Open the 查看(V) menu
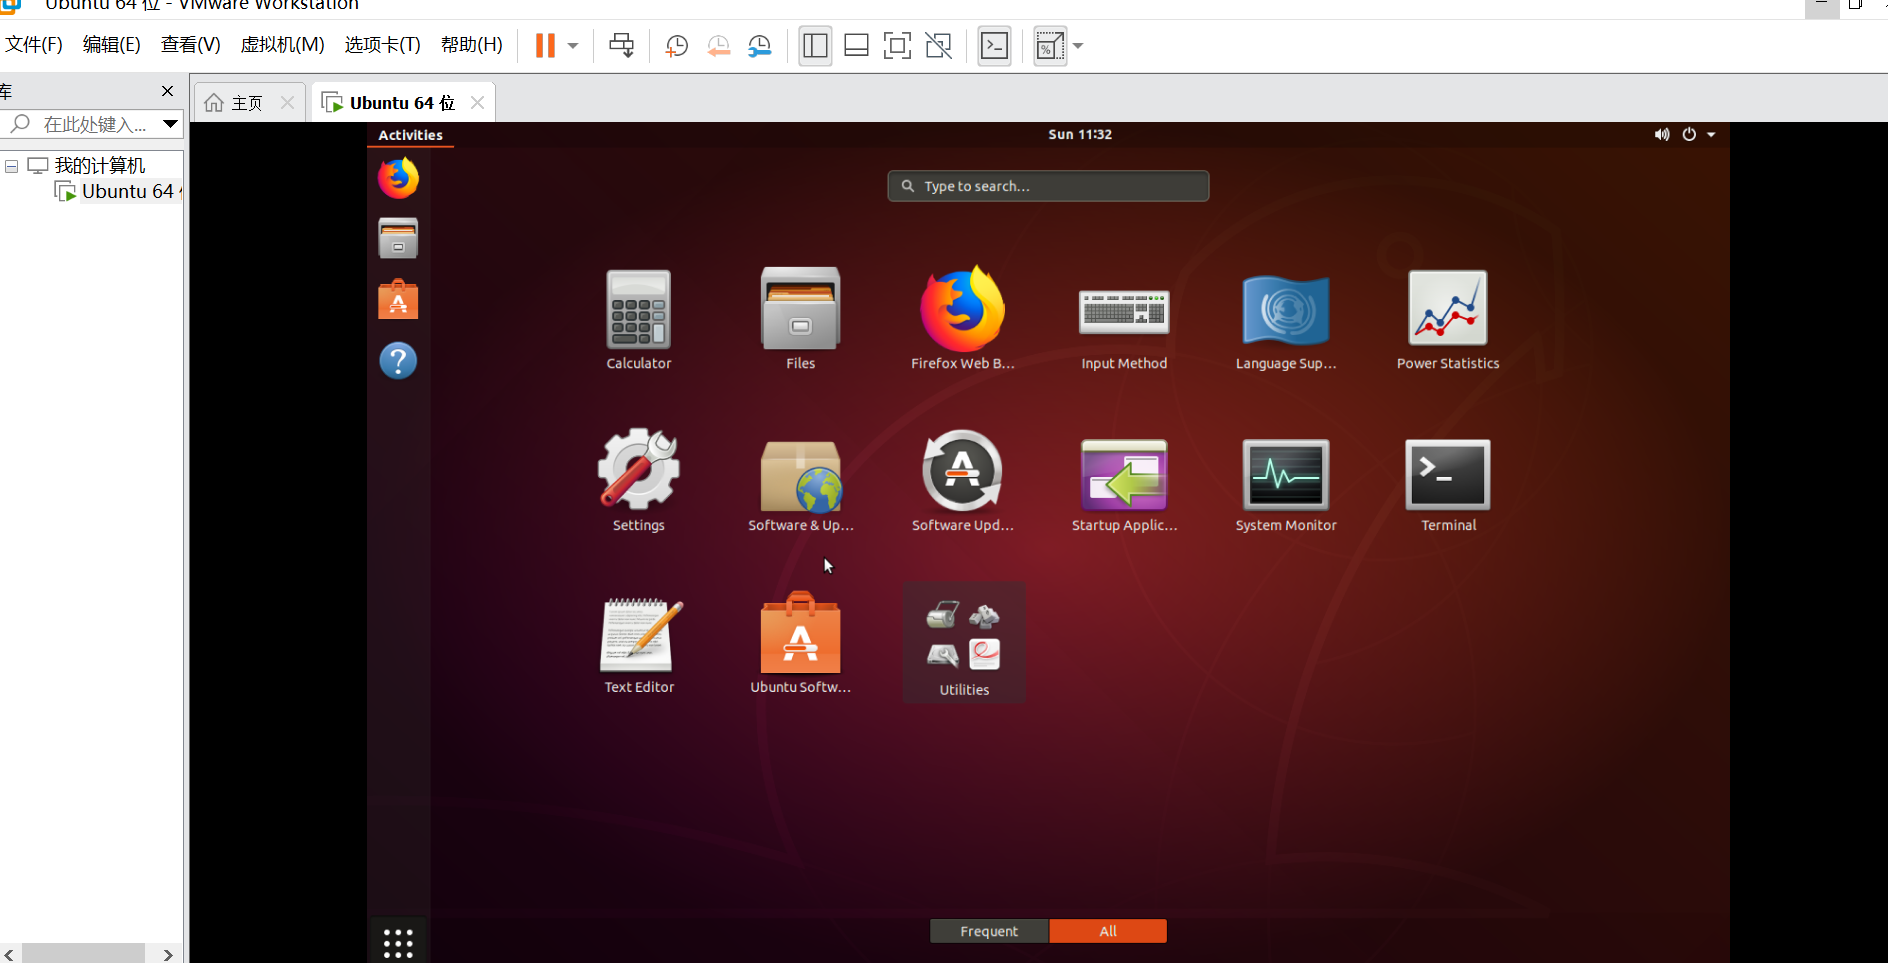 (x=190, y=45)
